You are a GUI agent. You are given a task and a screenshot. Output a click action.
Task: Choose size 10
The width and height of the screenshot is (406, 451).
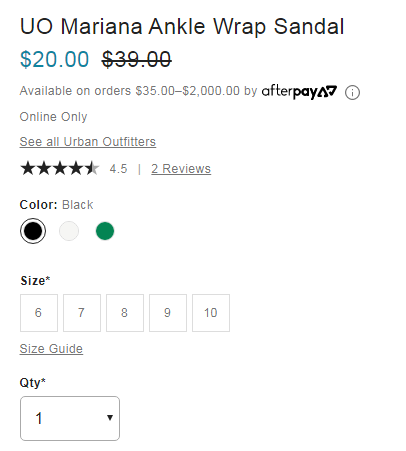pyautogui.click(x=211, y=313)
